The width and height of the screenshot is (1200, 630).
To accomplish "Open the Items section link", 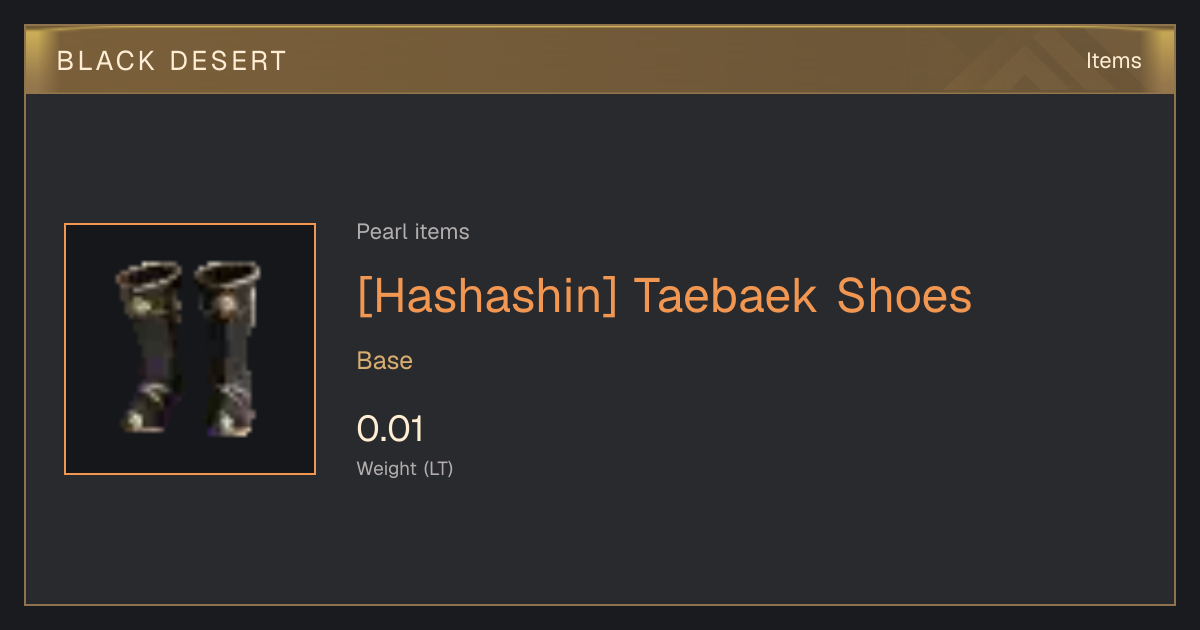I will (1113, 61).
